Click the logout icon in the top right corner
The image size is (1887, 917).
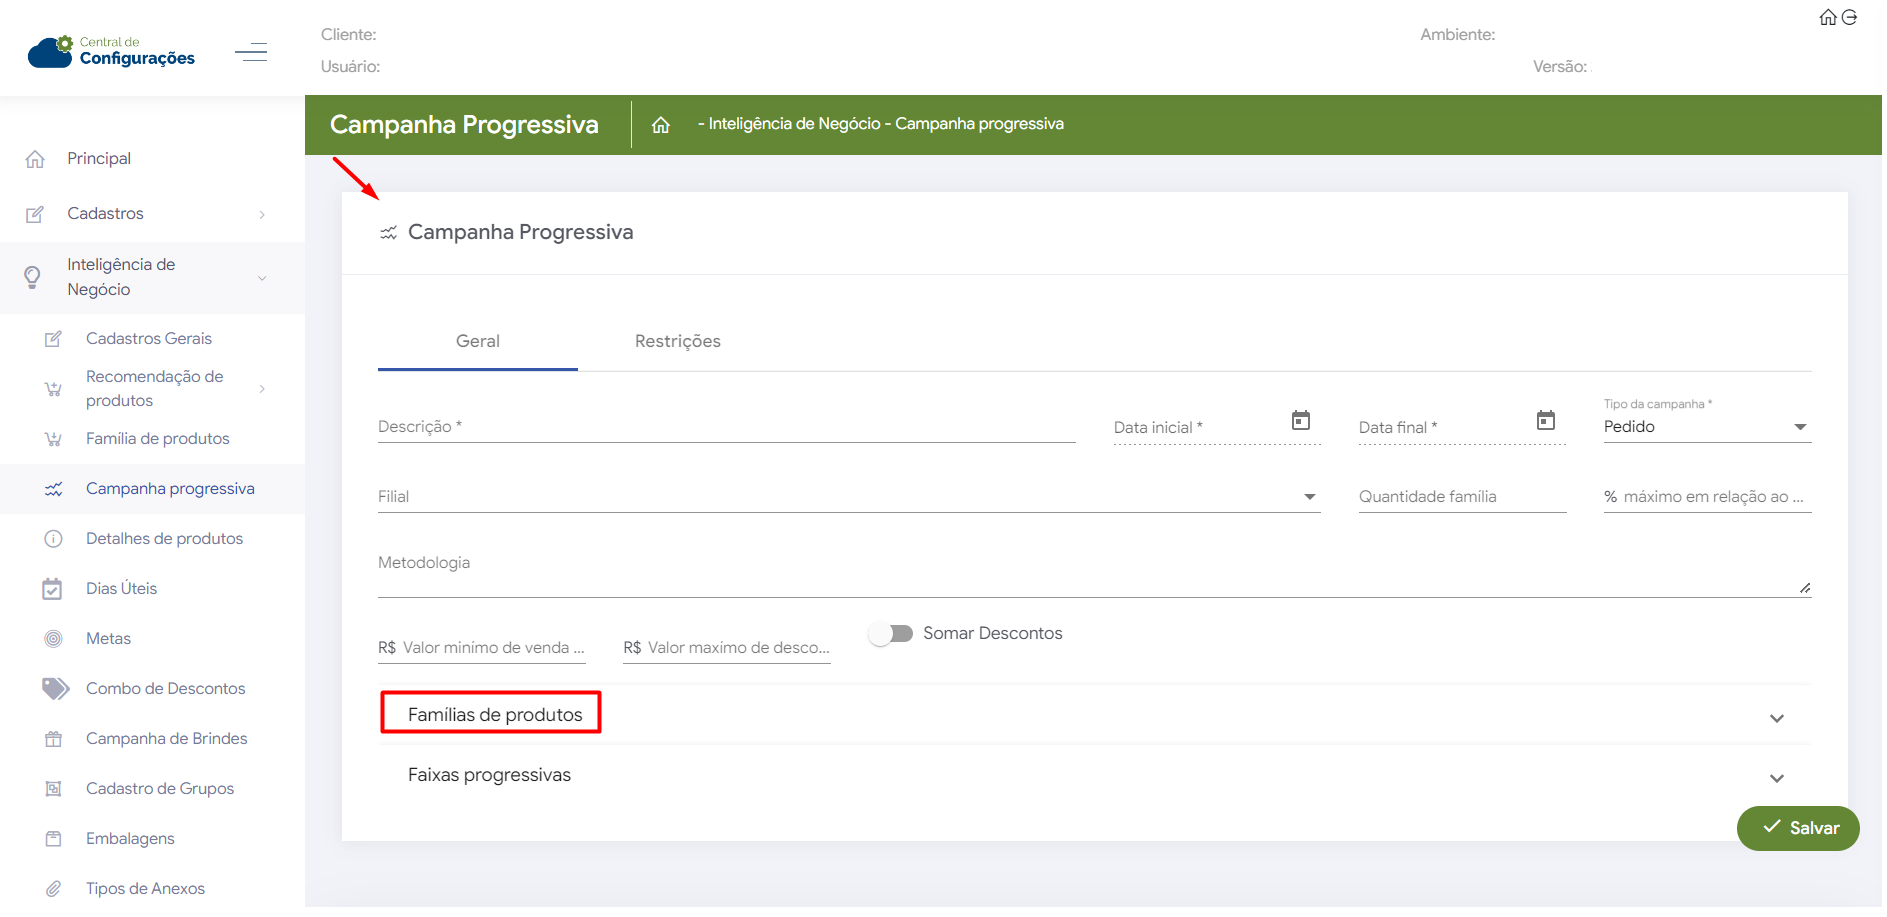(1849, 17)
